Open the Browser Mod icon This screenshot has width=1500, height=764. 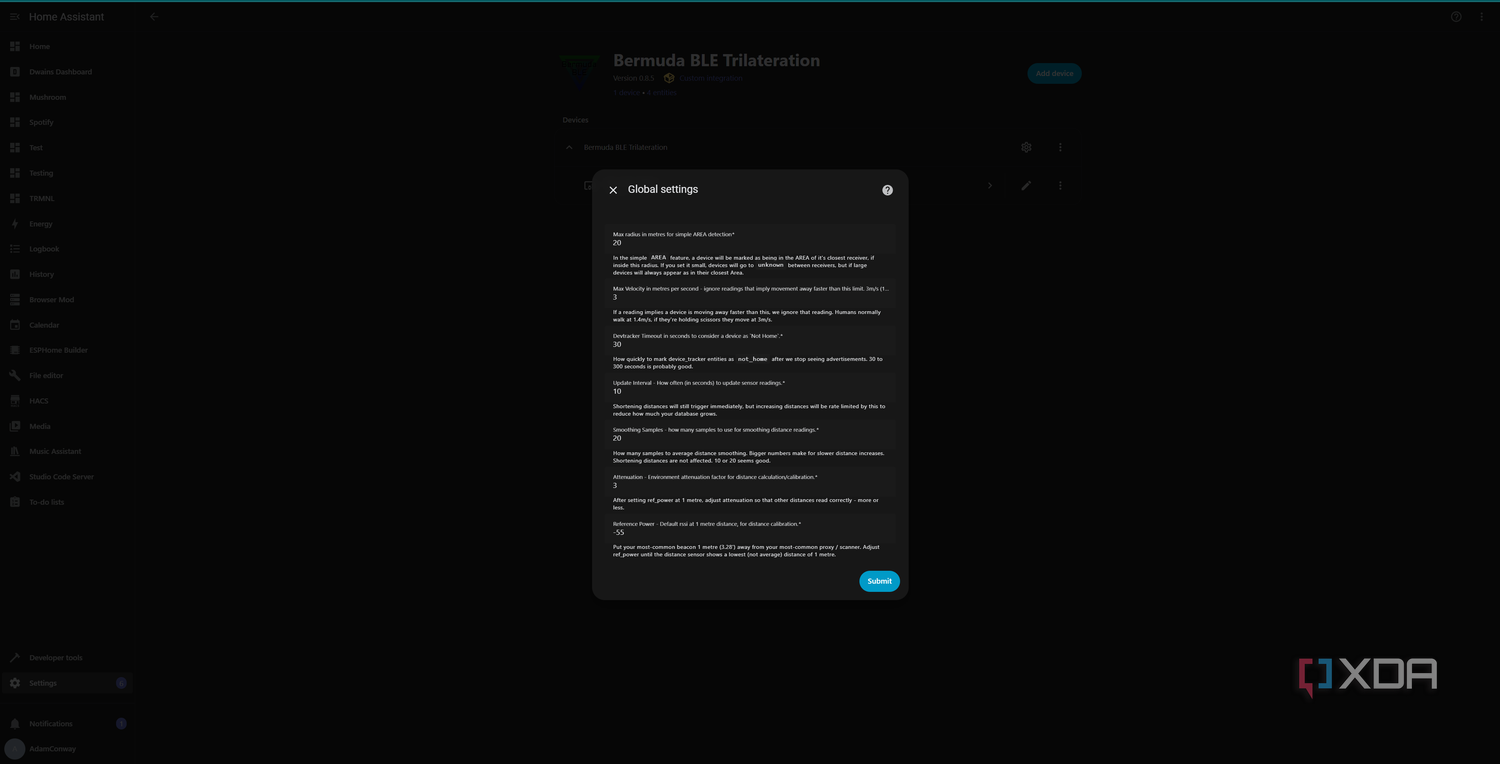(15, 300)
